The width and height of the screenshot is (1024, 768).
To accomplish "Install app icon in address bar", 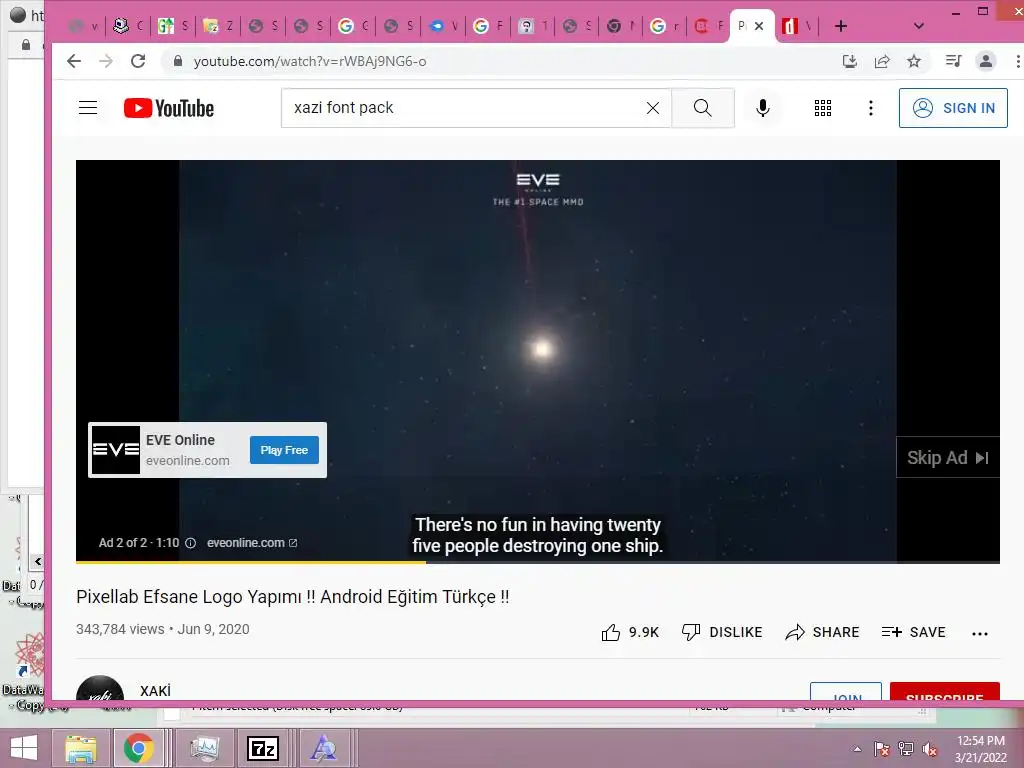I will pos(850,61).
